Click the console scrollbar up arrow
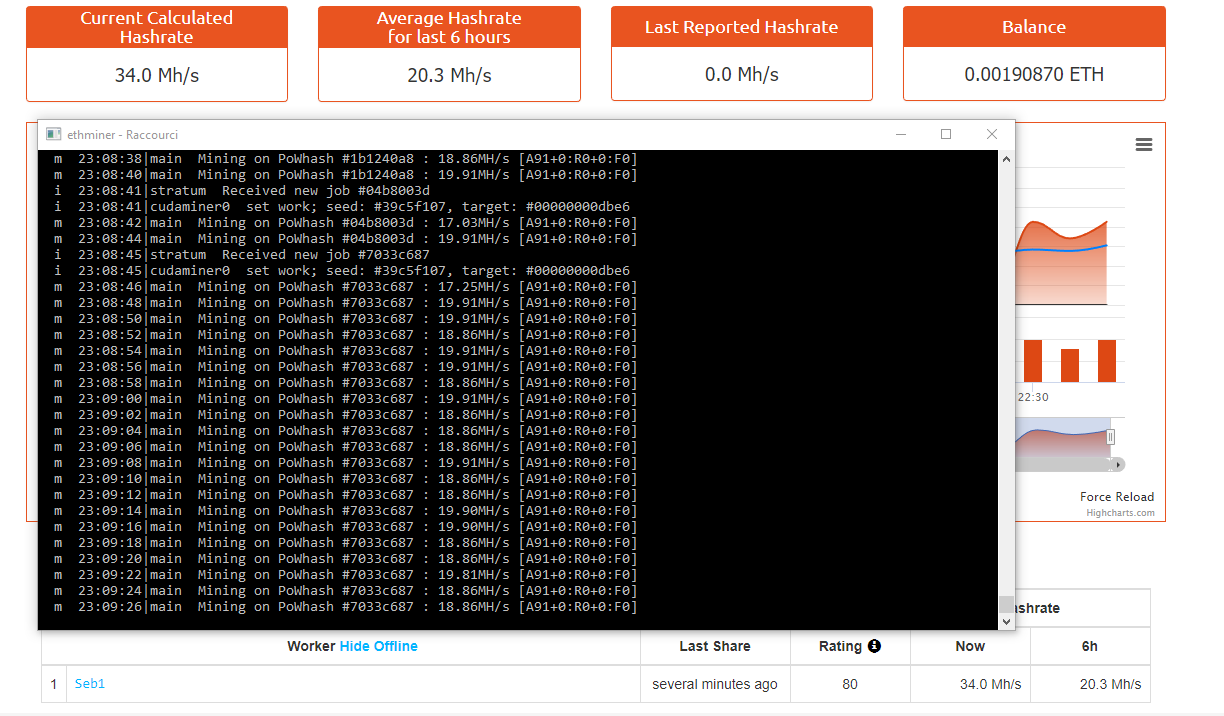 [x=1007, y=158]
